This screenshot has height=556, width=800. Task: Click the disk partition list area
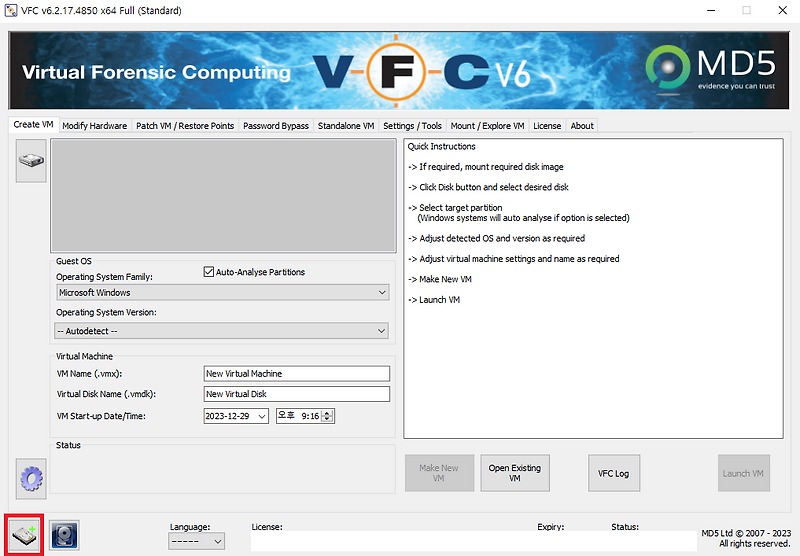[223, 196]
